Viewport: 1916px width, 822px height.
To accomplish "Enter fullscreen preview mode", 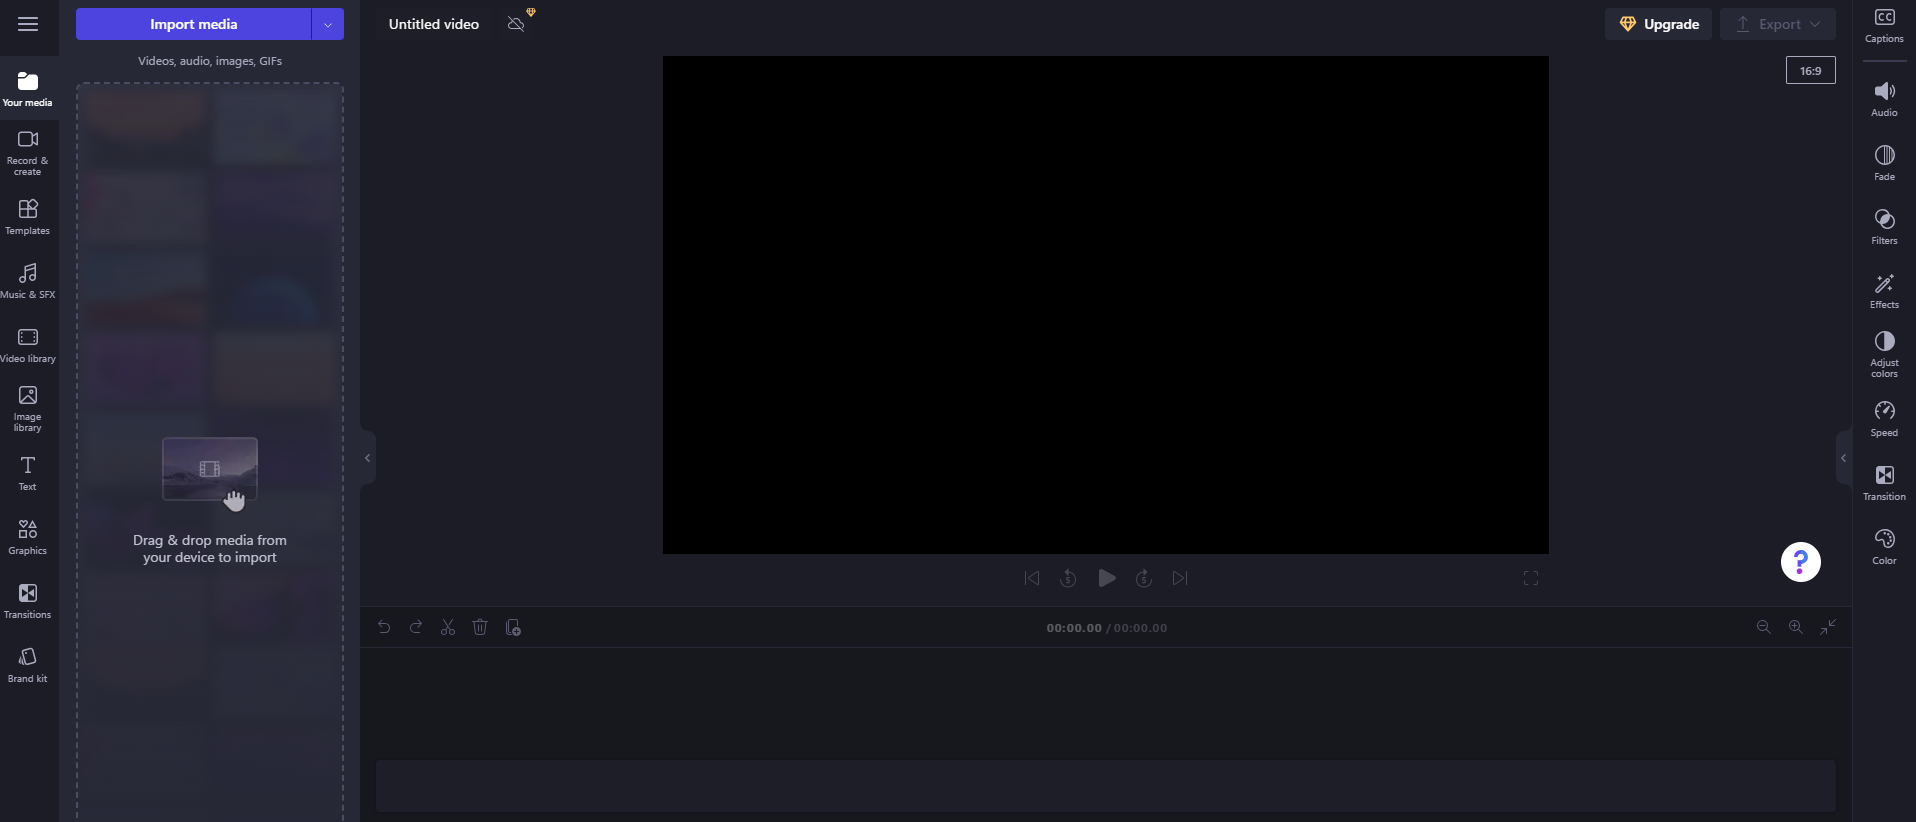I will (1531, 578).
